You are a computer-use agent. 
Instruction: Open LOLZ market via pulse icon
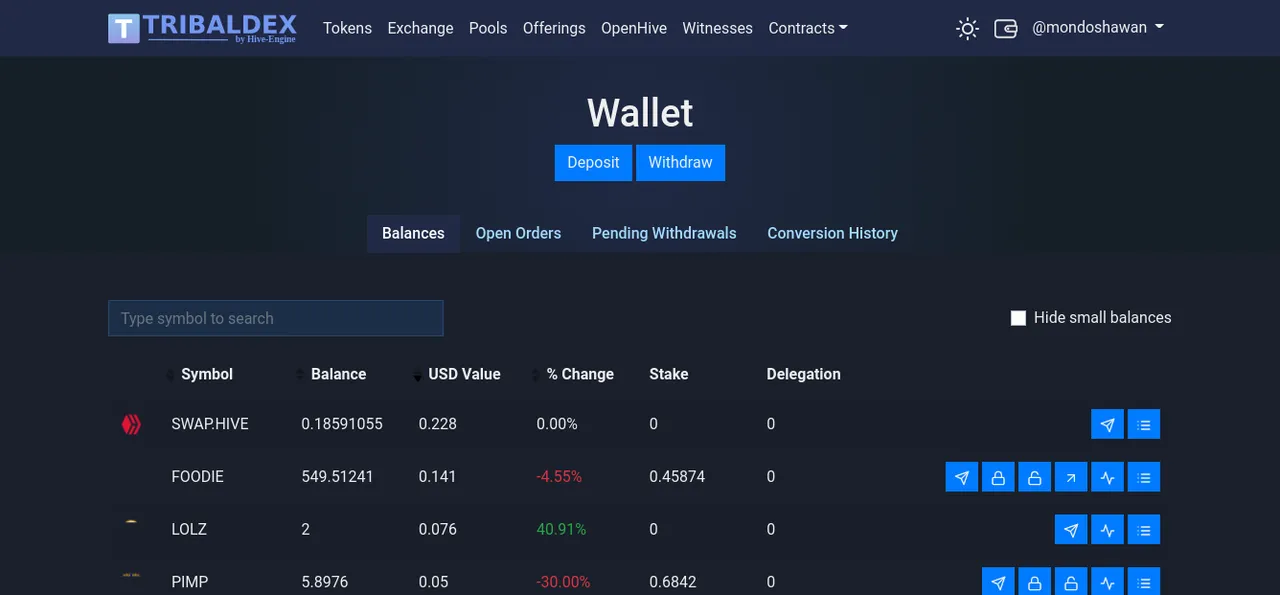[x=1107, y=529]
